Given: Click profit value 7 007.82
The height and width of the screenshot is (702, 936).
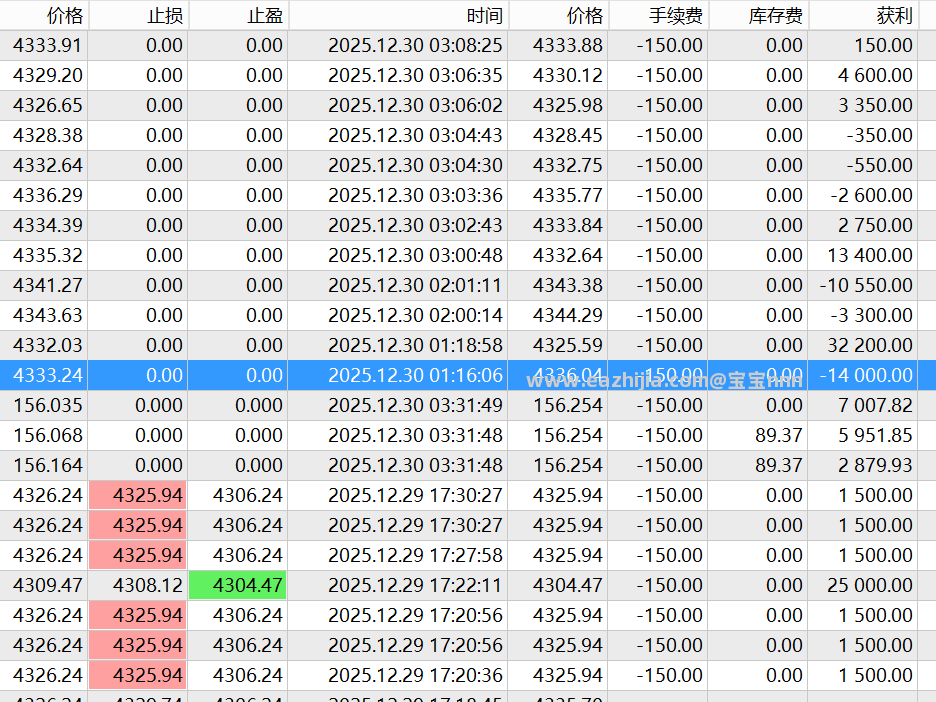Looking at the screenshot, I should [875, 405].
